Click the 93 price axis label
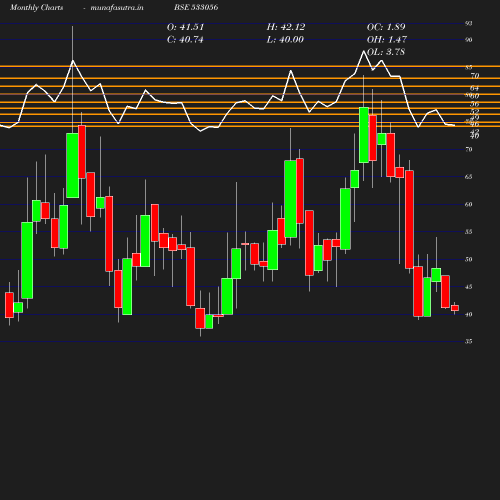 point(469,23)
